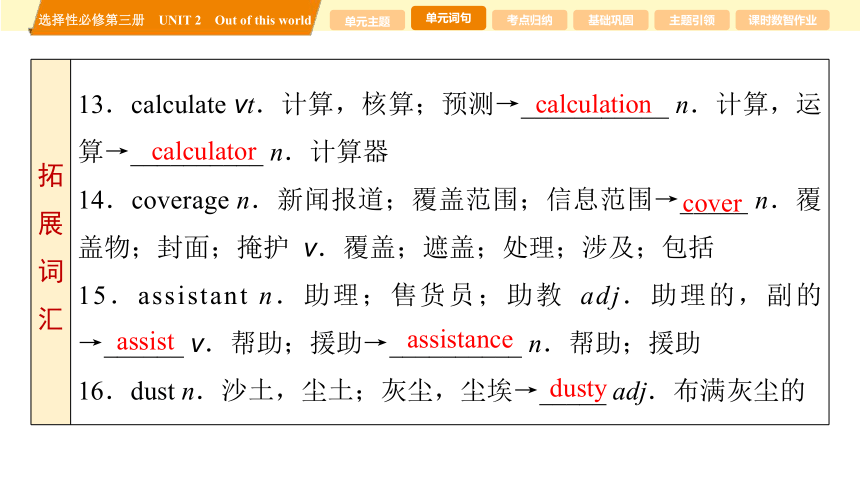860x484 pixels.
Task: Click the red answer 'calculation'
Action: click(593, 104)
